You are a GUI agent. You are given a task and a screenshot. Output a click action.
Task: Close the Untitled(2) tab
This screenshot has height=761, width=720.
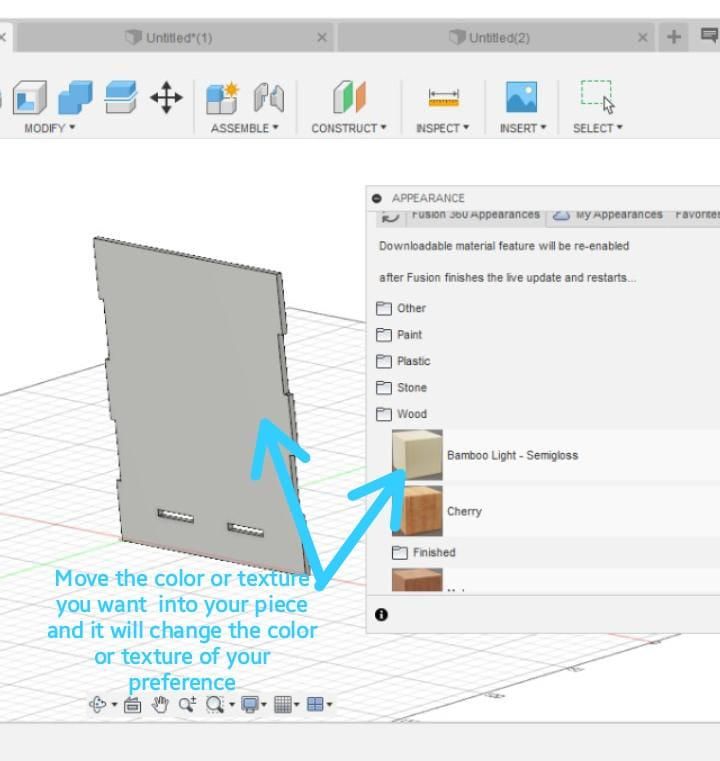642,37
